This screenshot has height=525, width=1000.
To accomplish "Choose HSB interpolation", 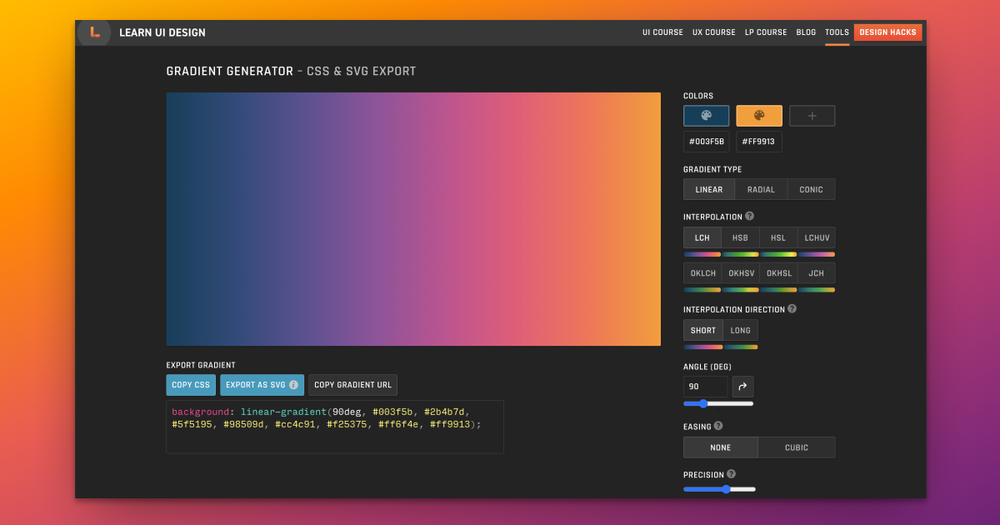I will [x=740, y=237].
